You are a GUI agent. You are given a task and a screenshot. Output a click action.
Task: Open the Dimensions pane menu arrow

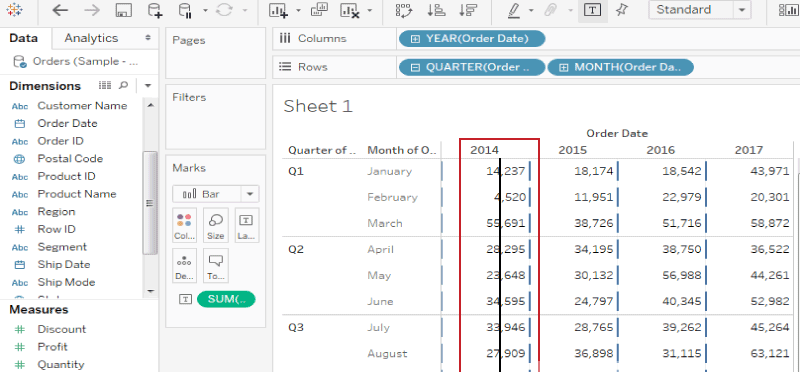(148, 86)
